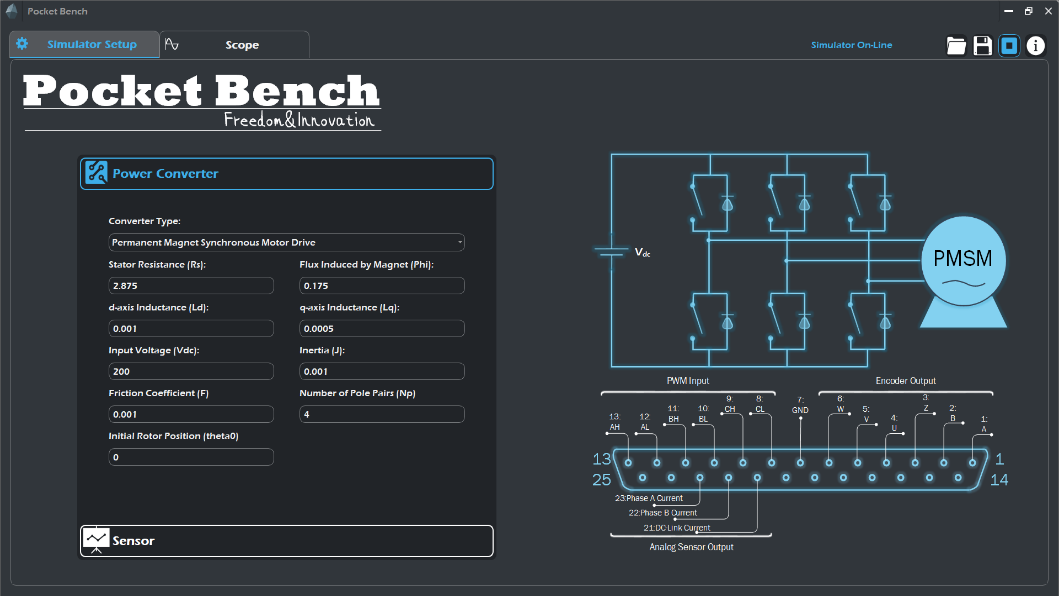Collapse the Power Converter section header

[287, 174]
